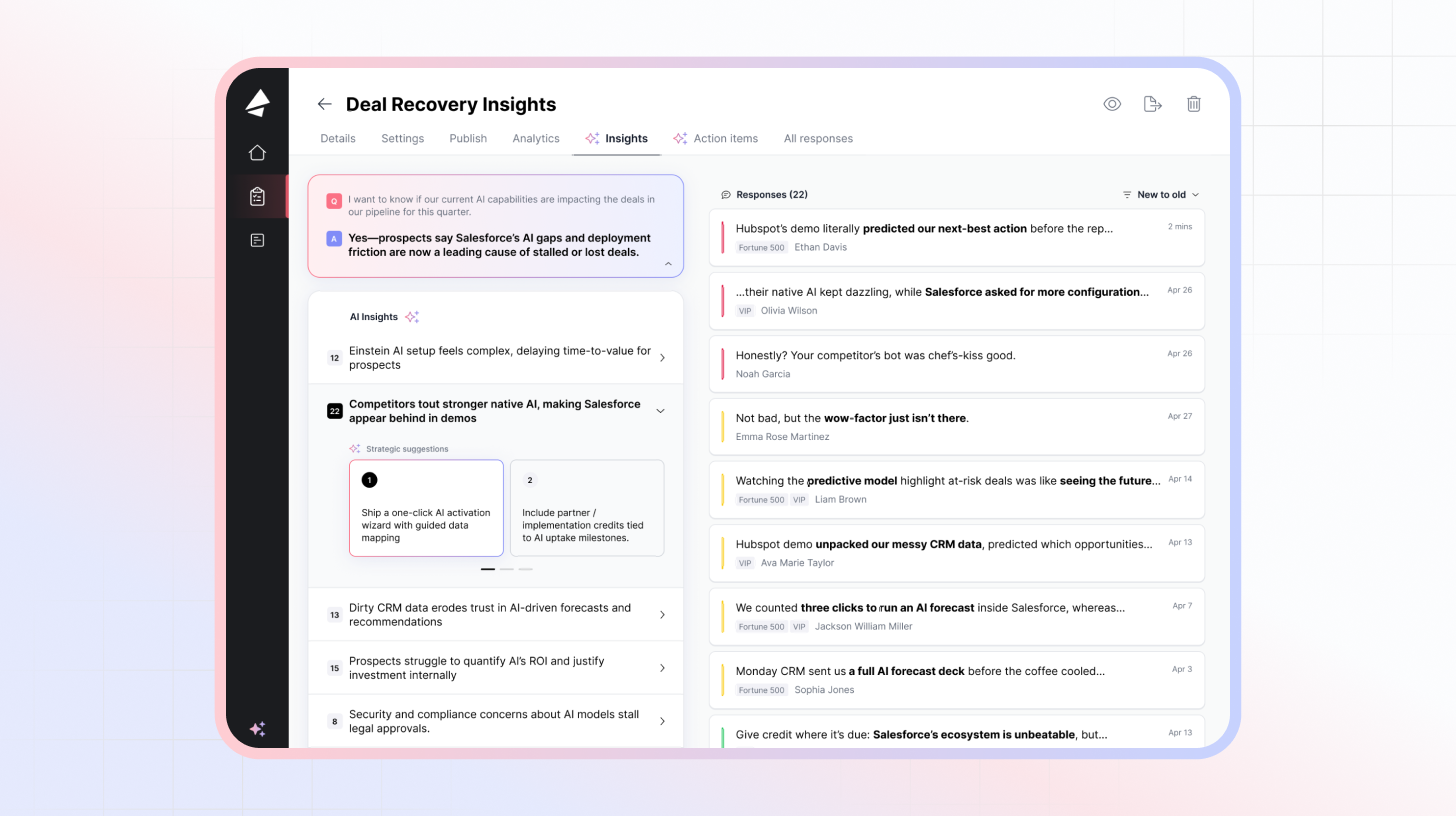Go to the All responses tab
1456x816 pixels.
[x=818, y=139]
